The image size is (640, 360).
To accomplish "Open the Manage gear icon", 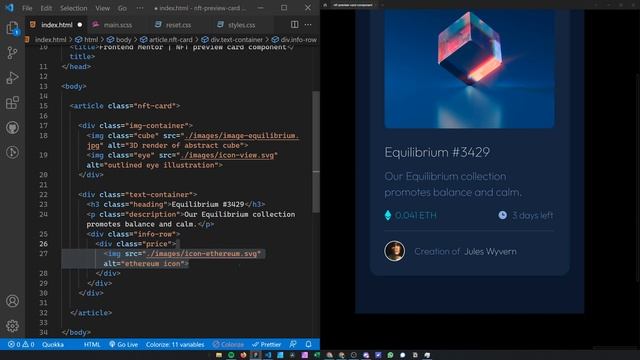I will 12,326.
